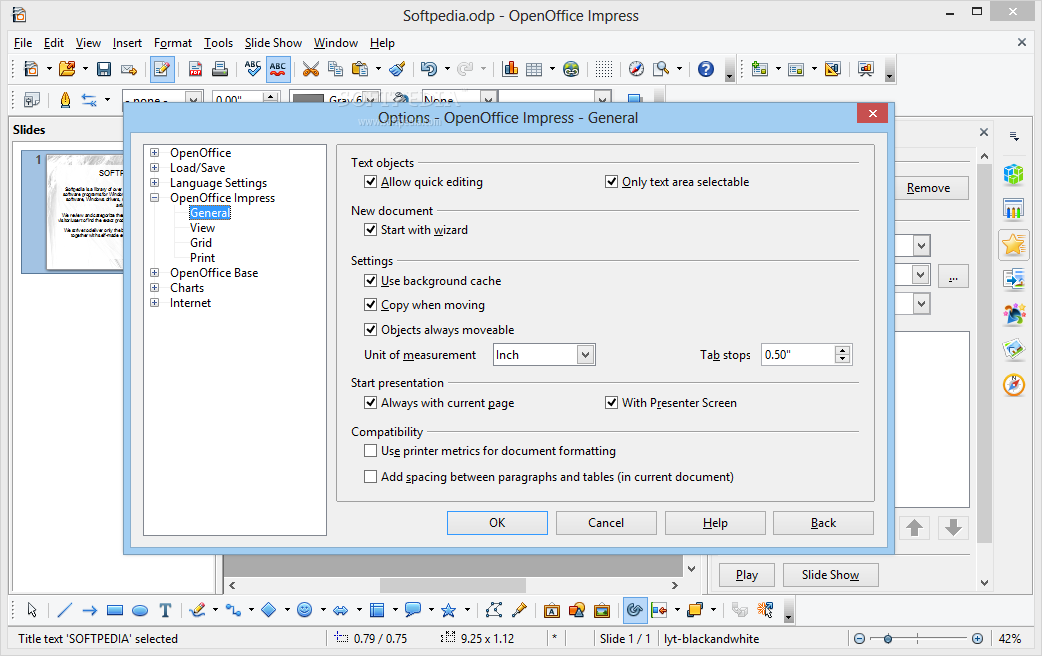Confirm options with OK button
This screenshot has height=656, width=1042.
coord(497,523)
